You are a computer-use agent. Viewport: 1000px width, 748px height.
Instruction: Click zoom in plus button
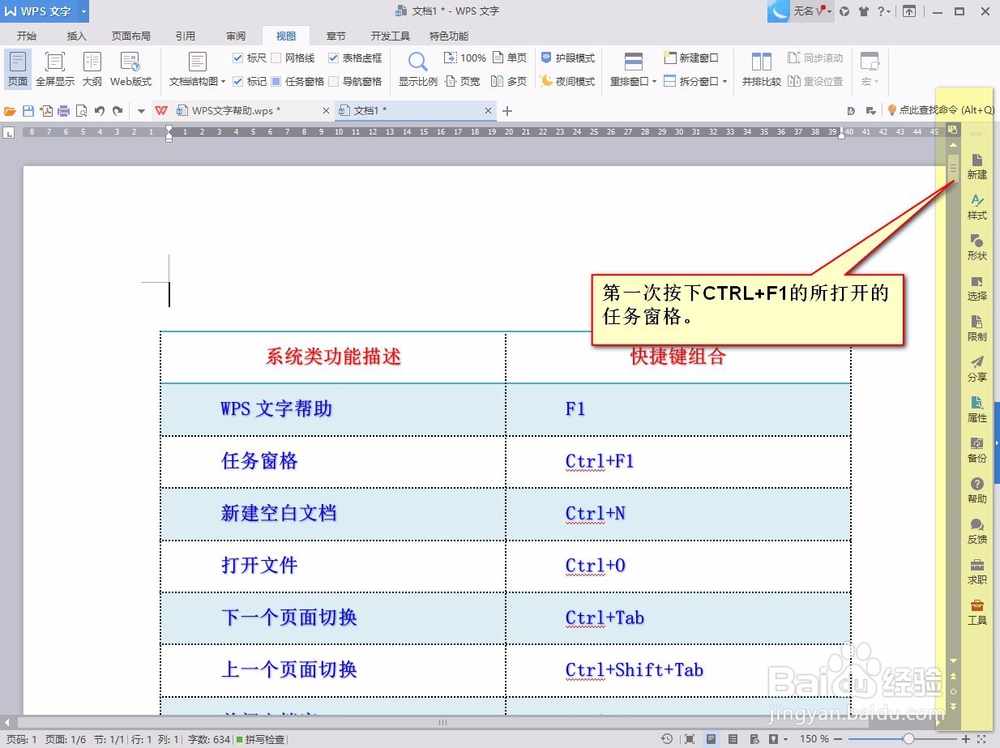966,738
